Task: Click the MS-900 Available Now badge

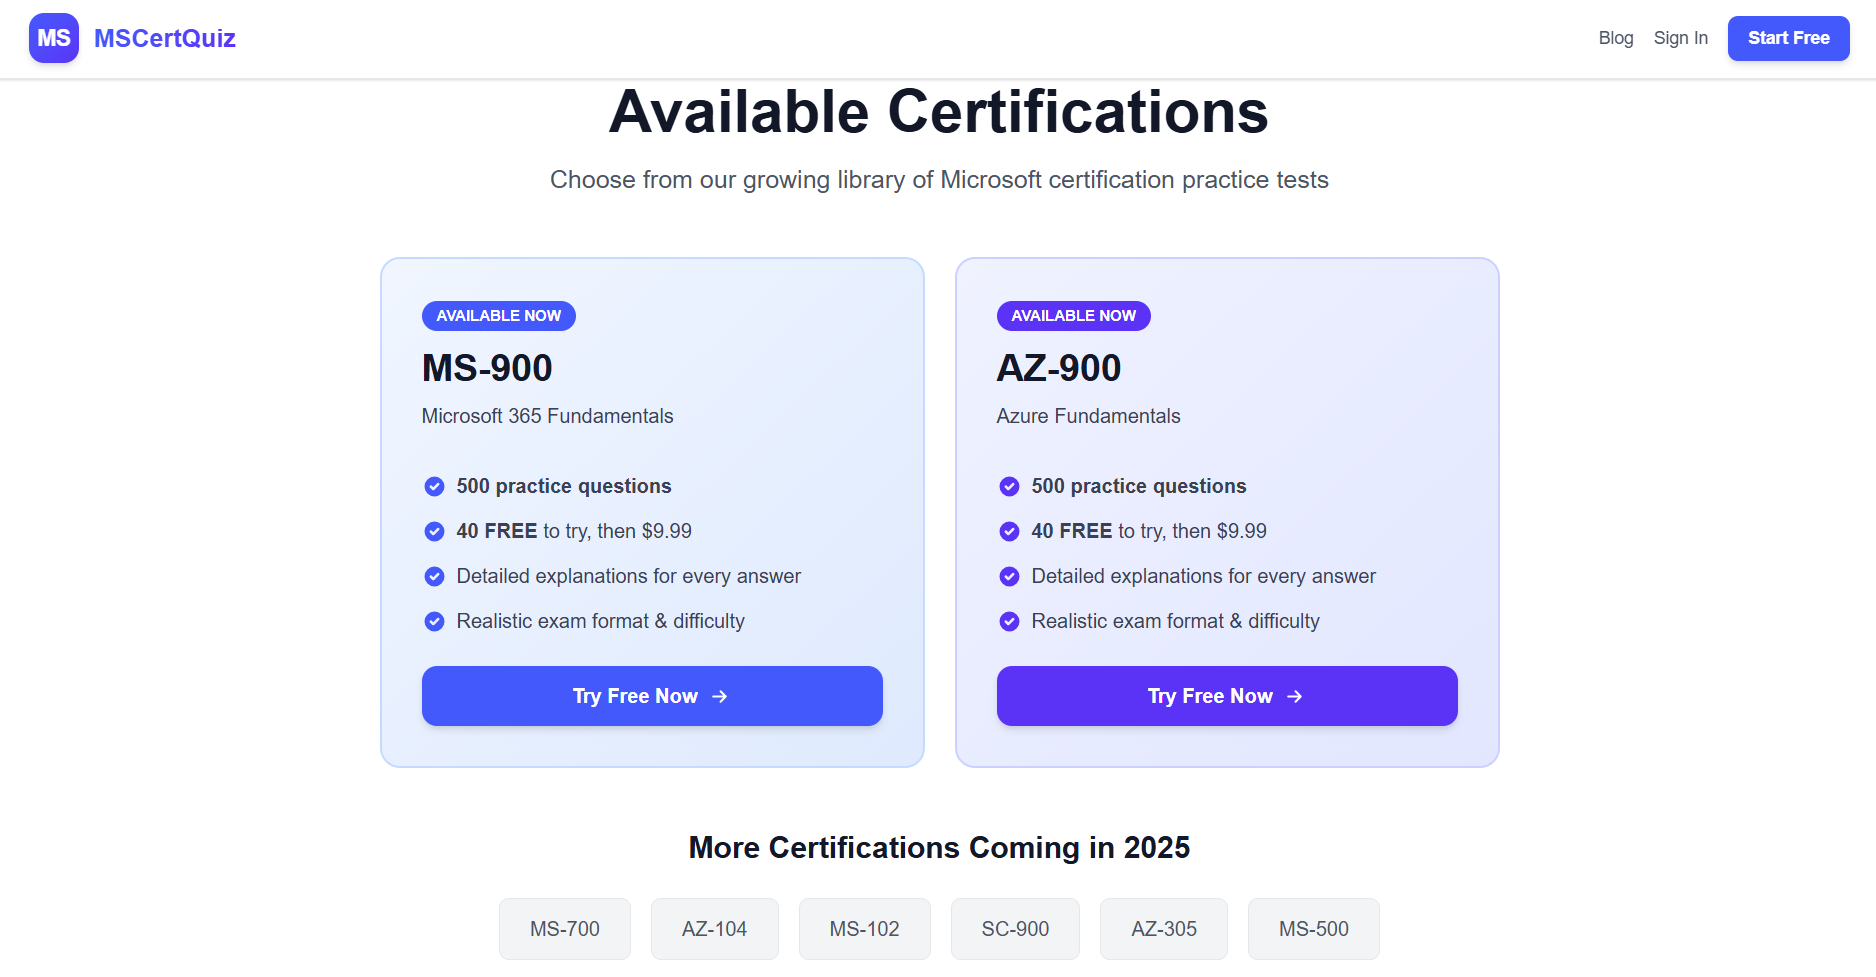Action: [x=498, y=316]
